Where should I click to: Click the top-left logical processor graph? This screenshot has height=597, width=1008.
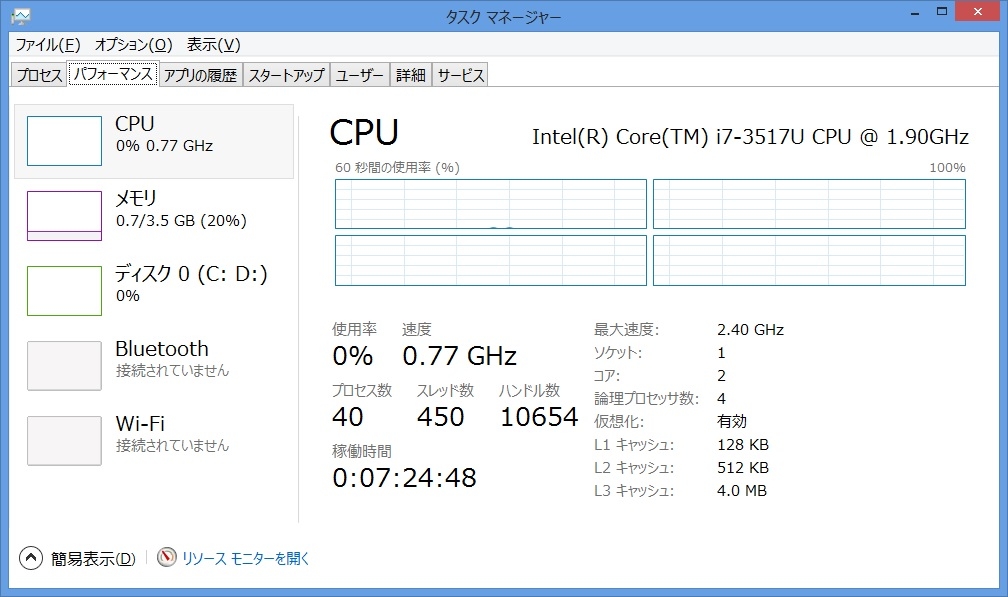point(491,204)
